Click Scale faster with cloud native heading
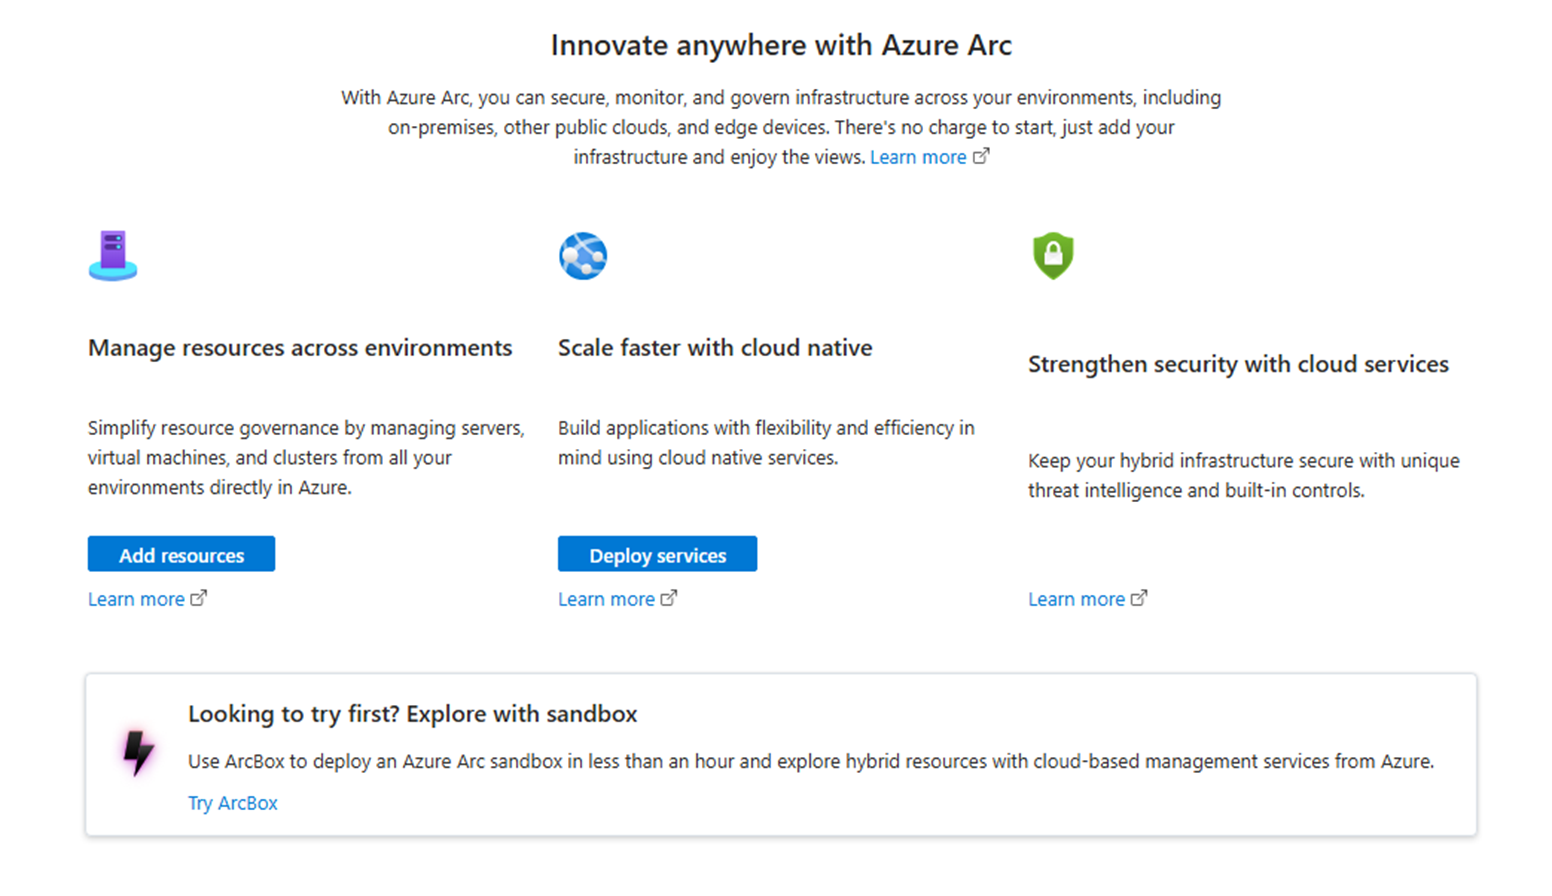The width and height of the screenshot is (1552, 896). (x=715, y=347)
